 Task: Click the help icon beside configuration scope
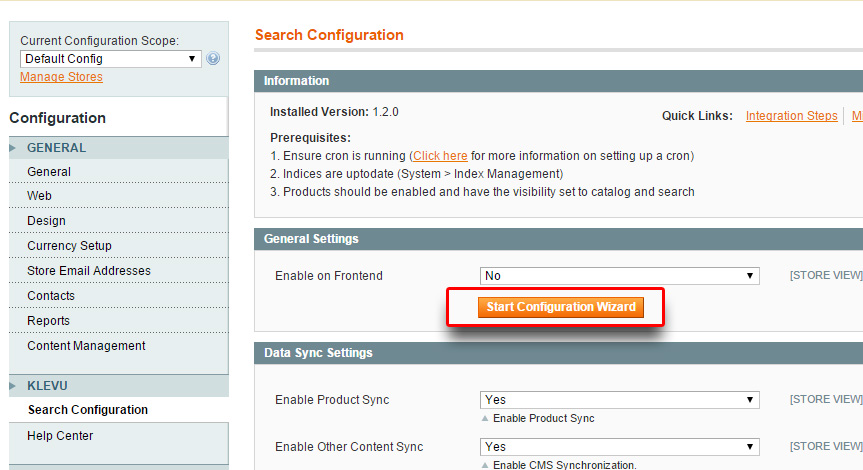point(213,59)
